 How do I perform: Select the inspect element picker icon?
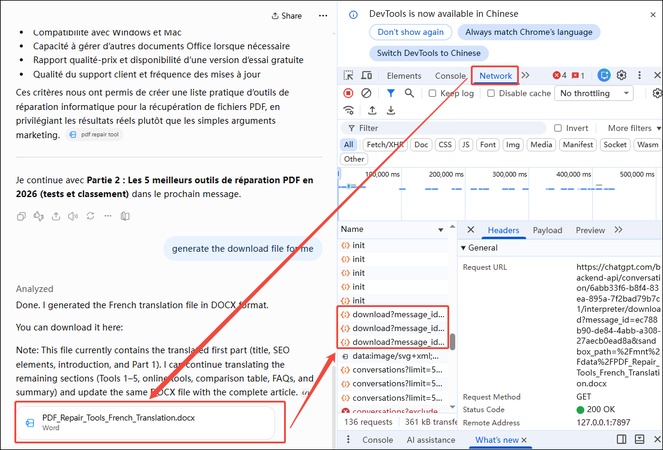coord(348,75)
